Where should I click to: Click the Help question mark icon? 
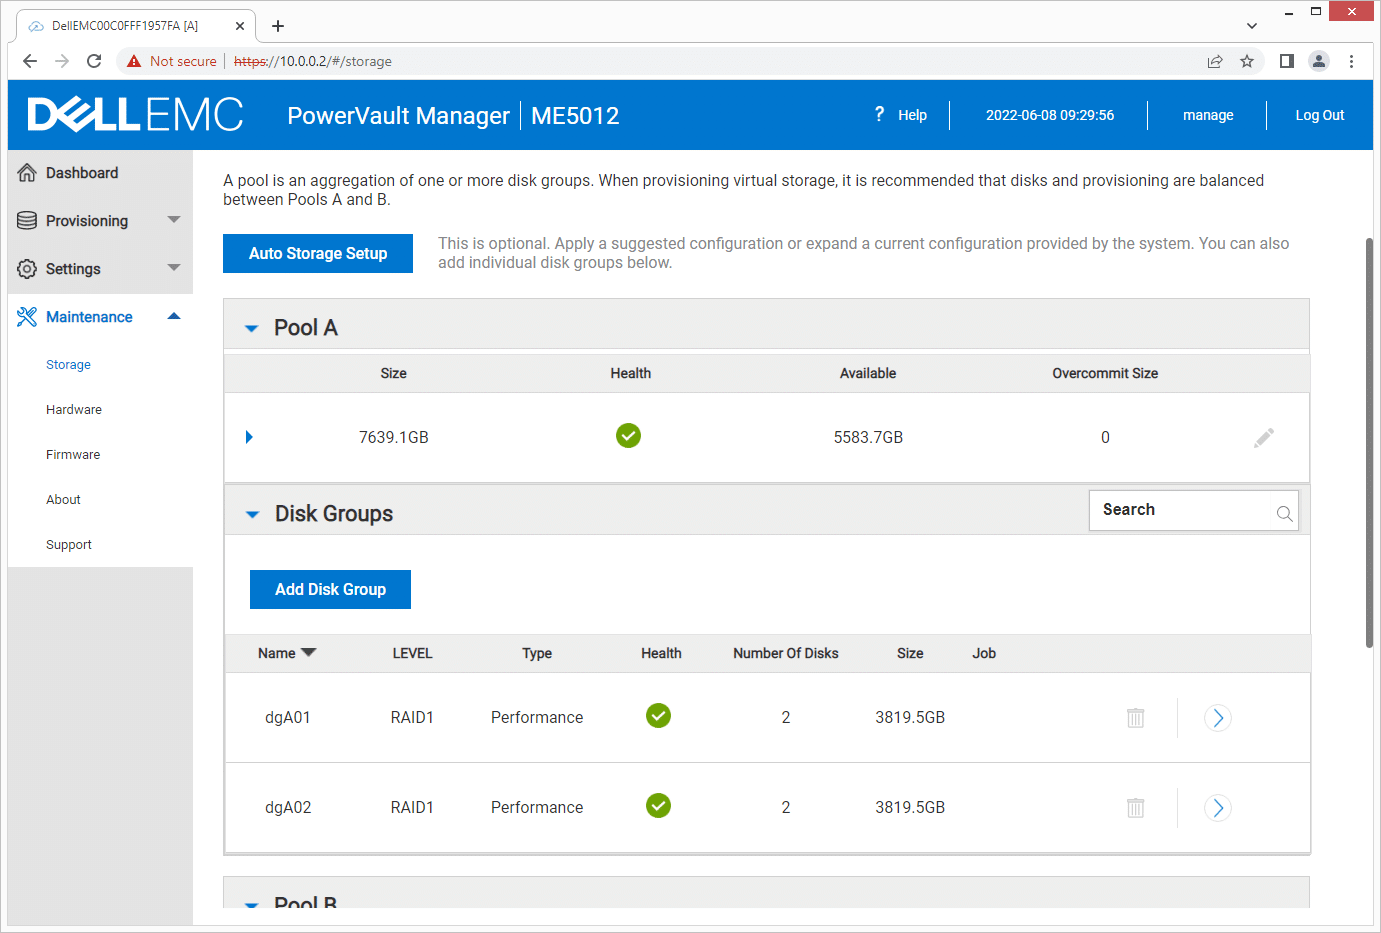[x=879, y=114]
